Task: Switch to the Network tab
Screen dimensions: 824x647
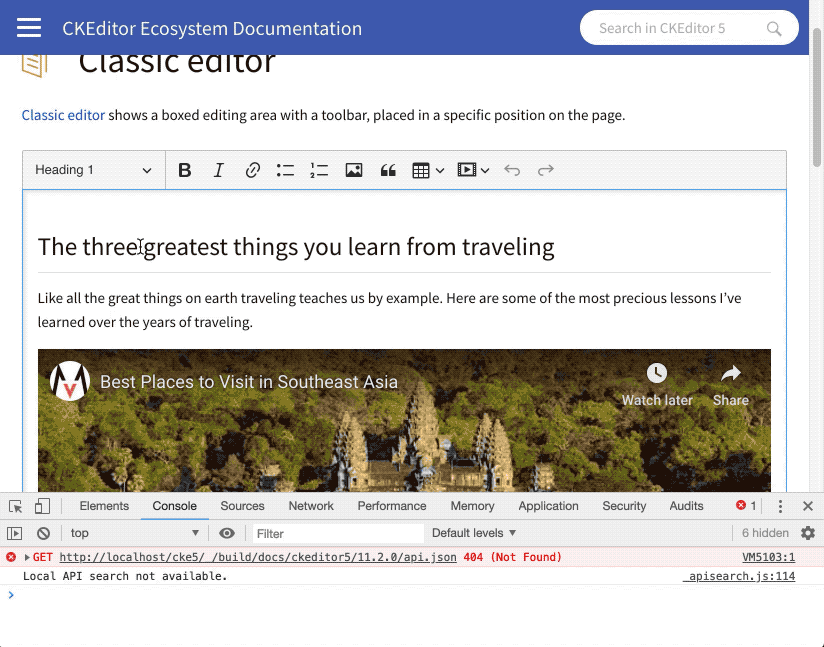Action: coord(311,506)
